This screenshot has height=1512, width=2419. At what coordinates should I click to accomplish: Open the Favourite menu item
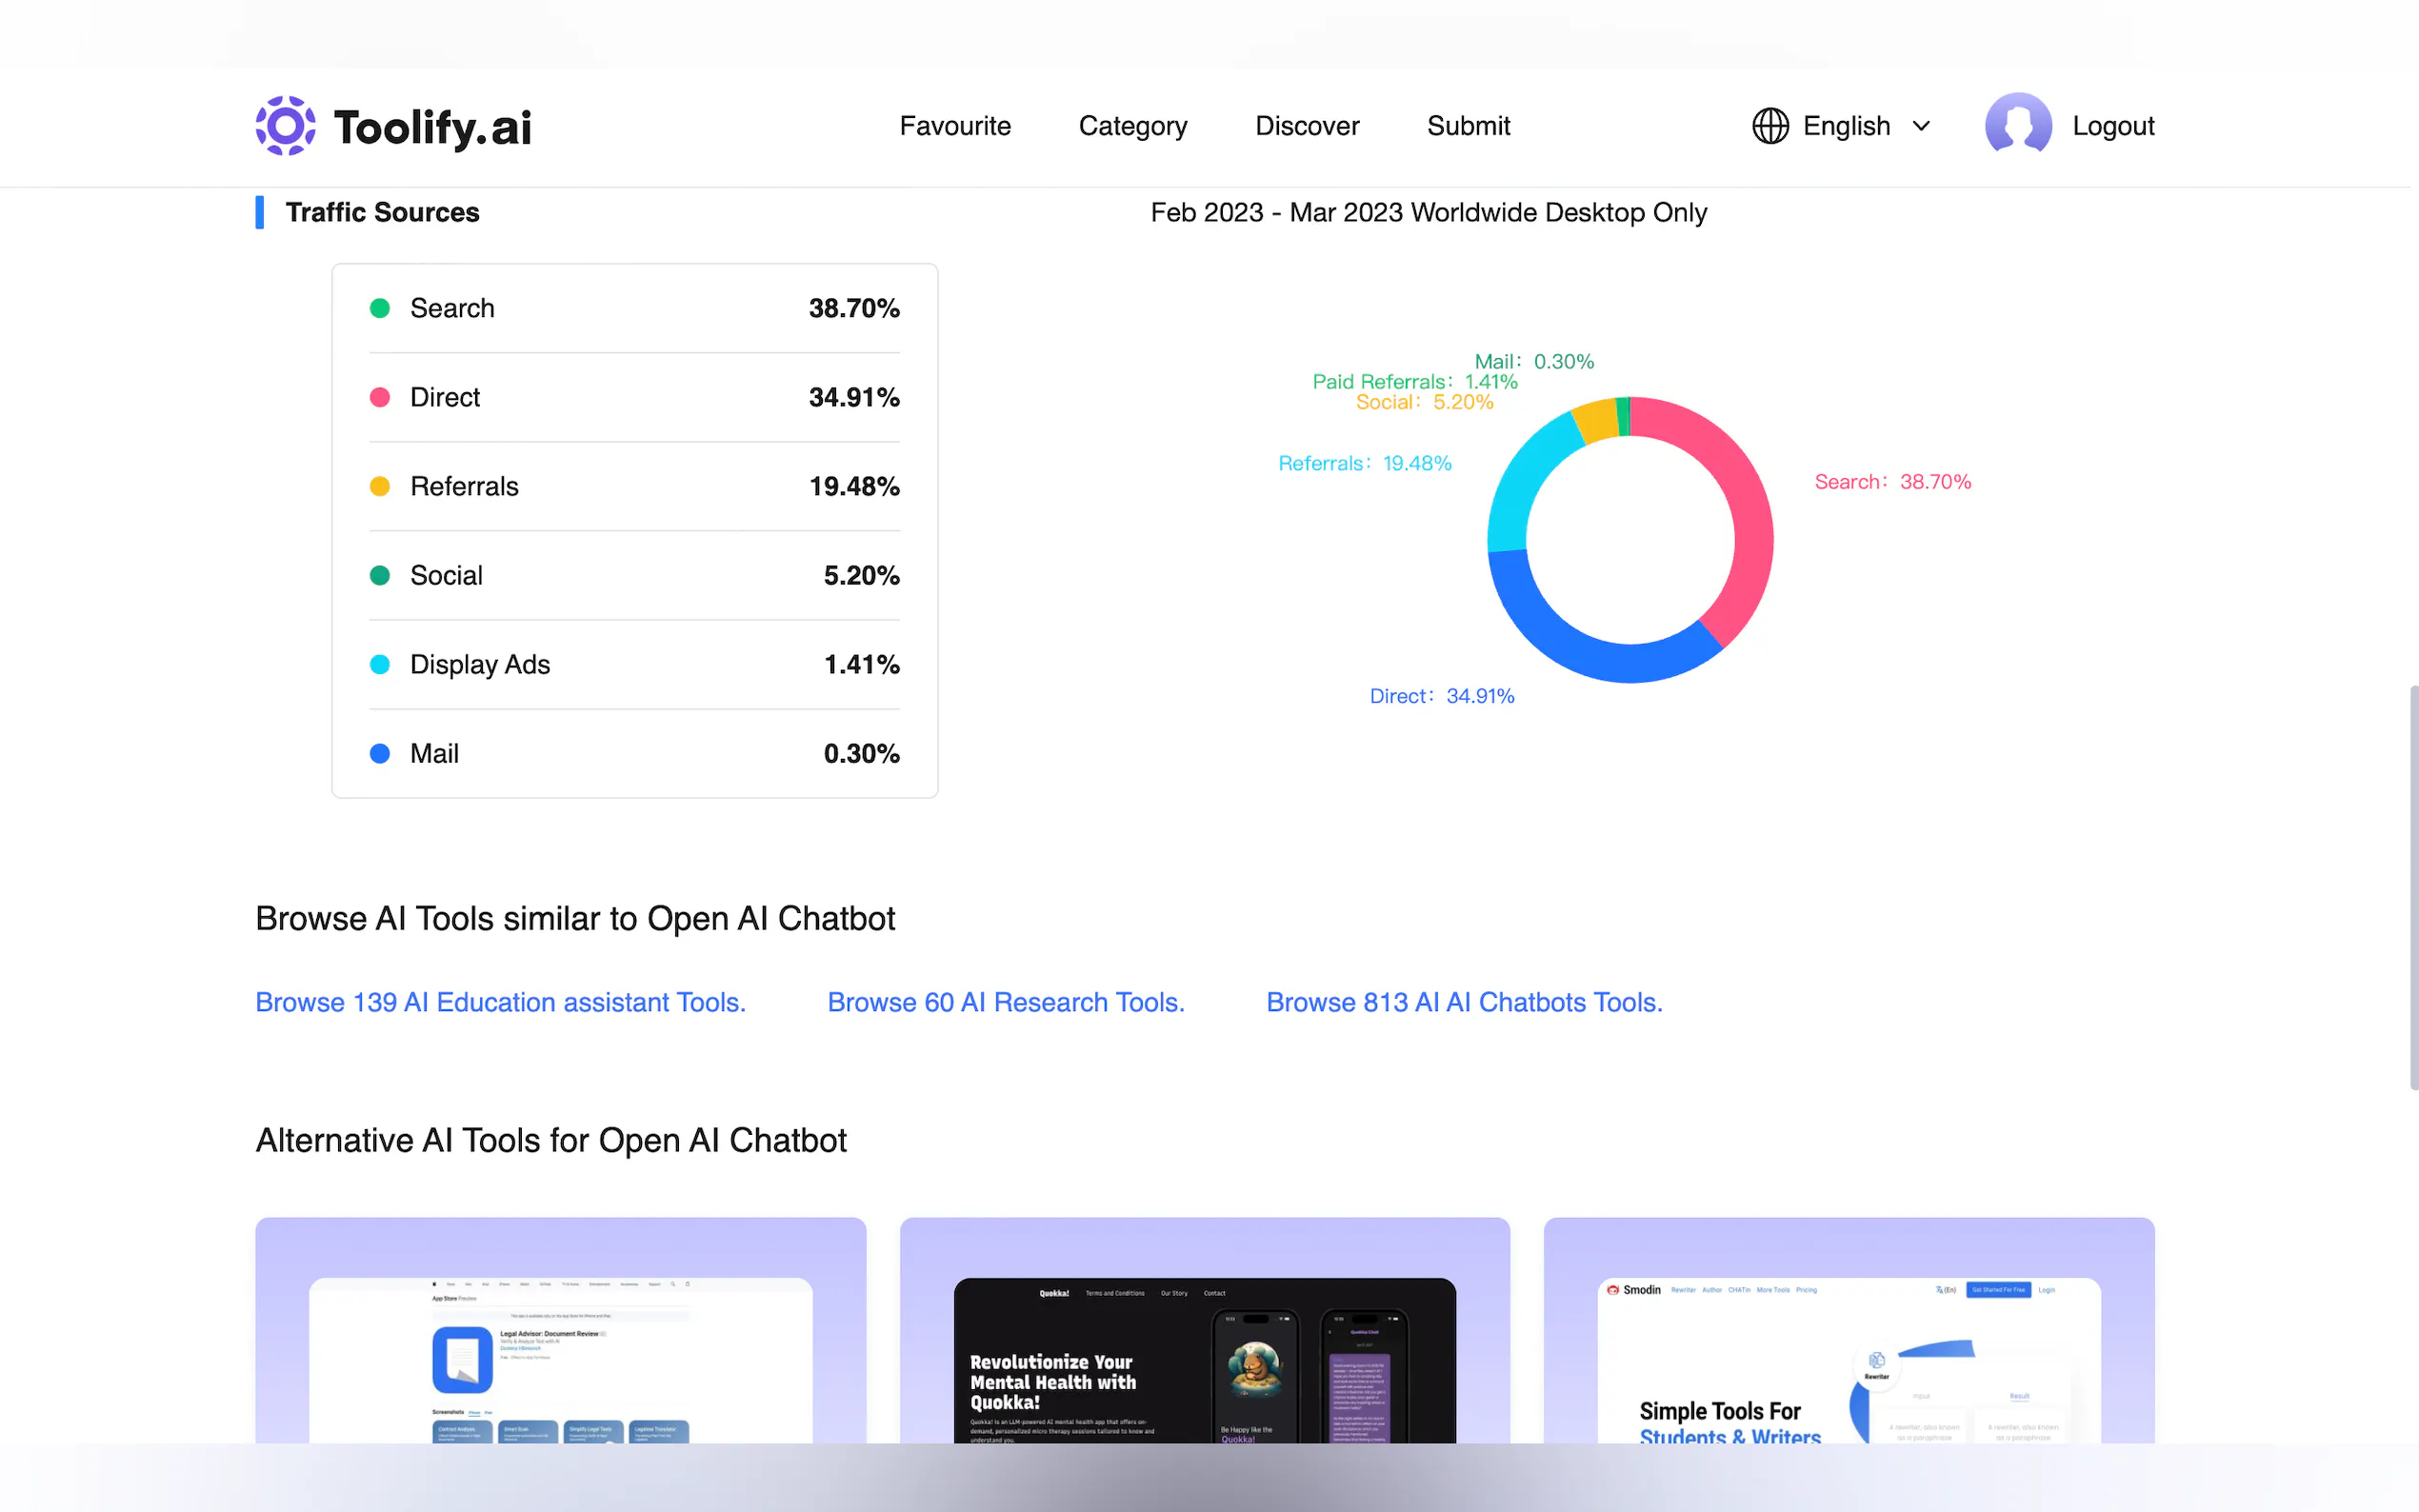[x=954, y=126]
